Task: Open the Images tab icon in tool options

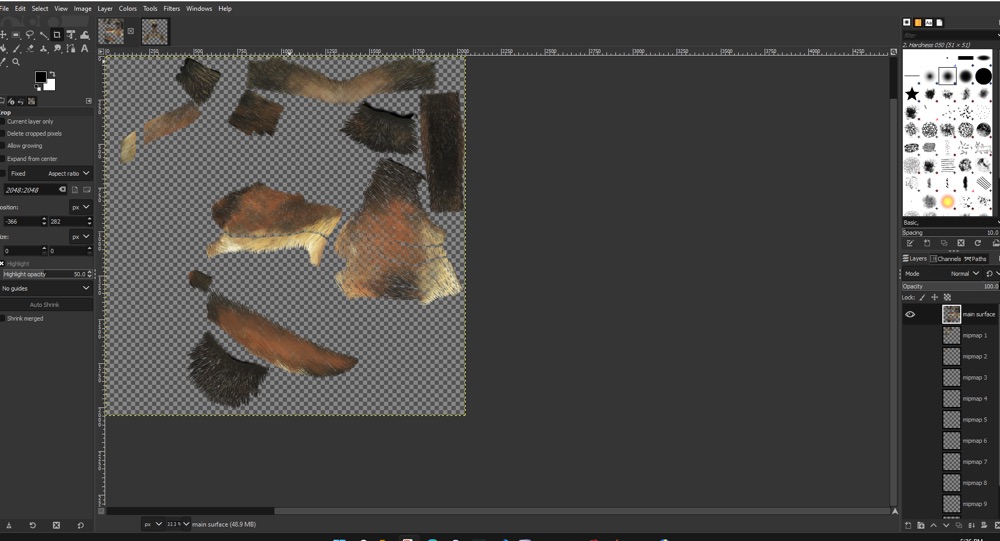Action: point(31,101)
